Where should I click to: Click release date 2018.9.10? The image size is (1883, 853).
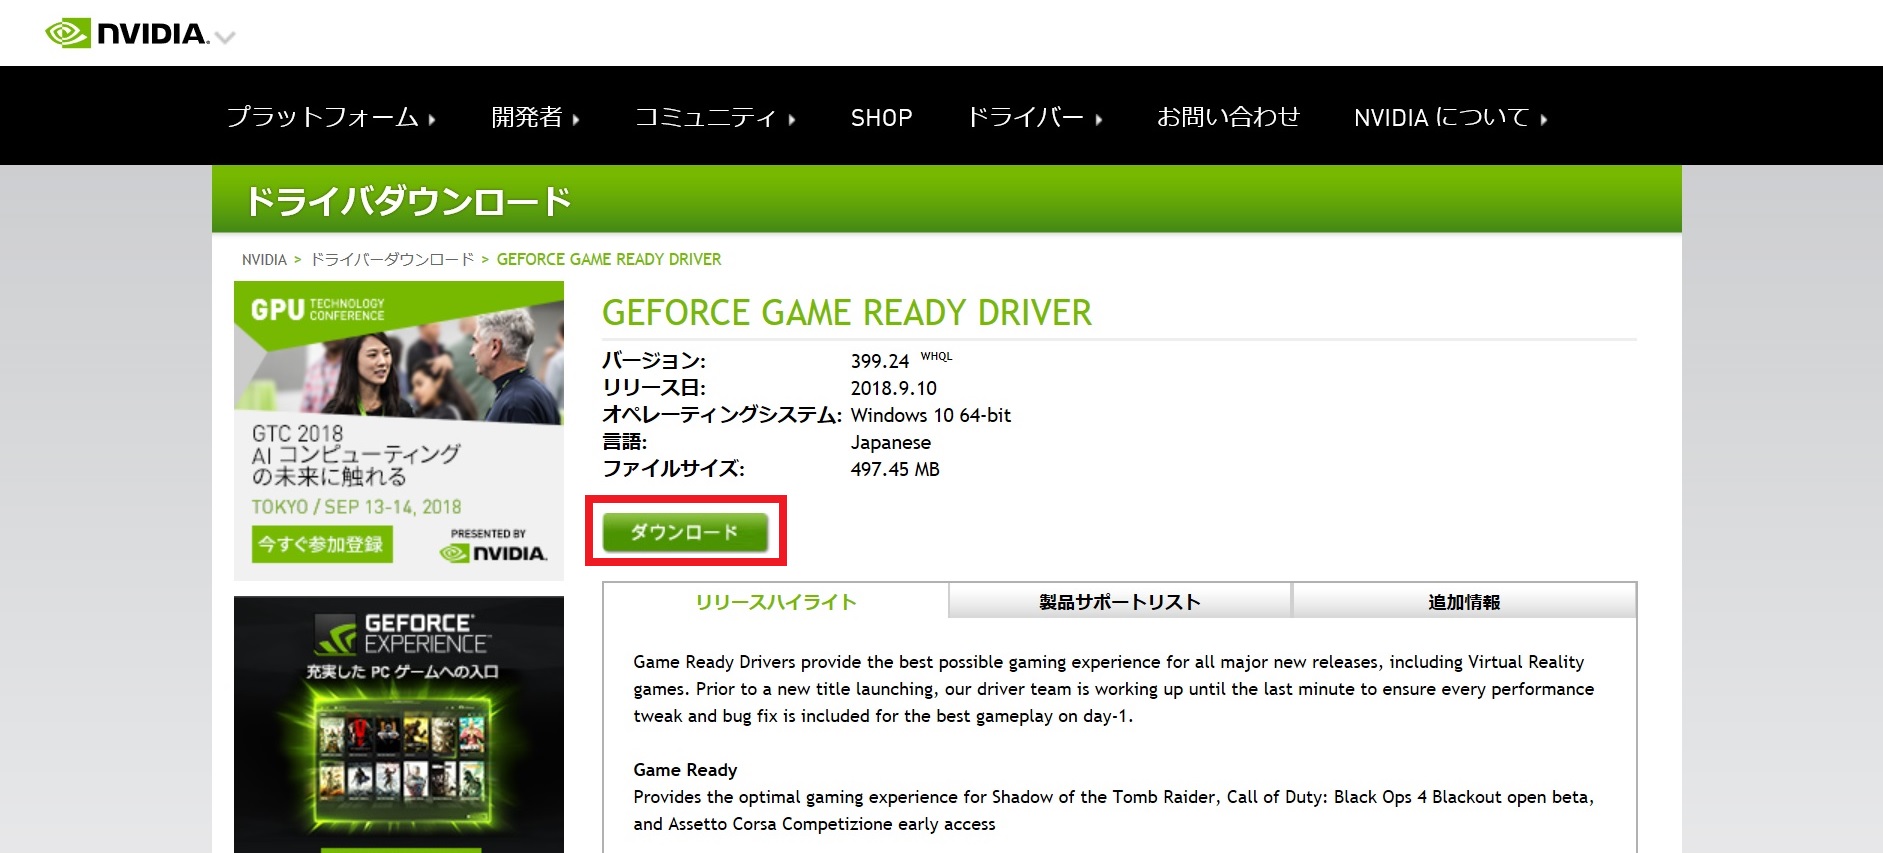pos(894,388)
